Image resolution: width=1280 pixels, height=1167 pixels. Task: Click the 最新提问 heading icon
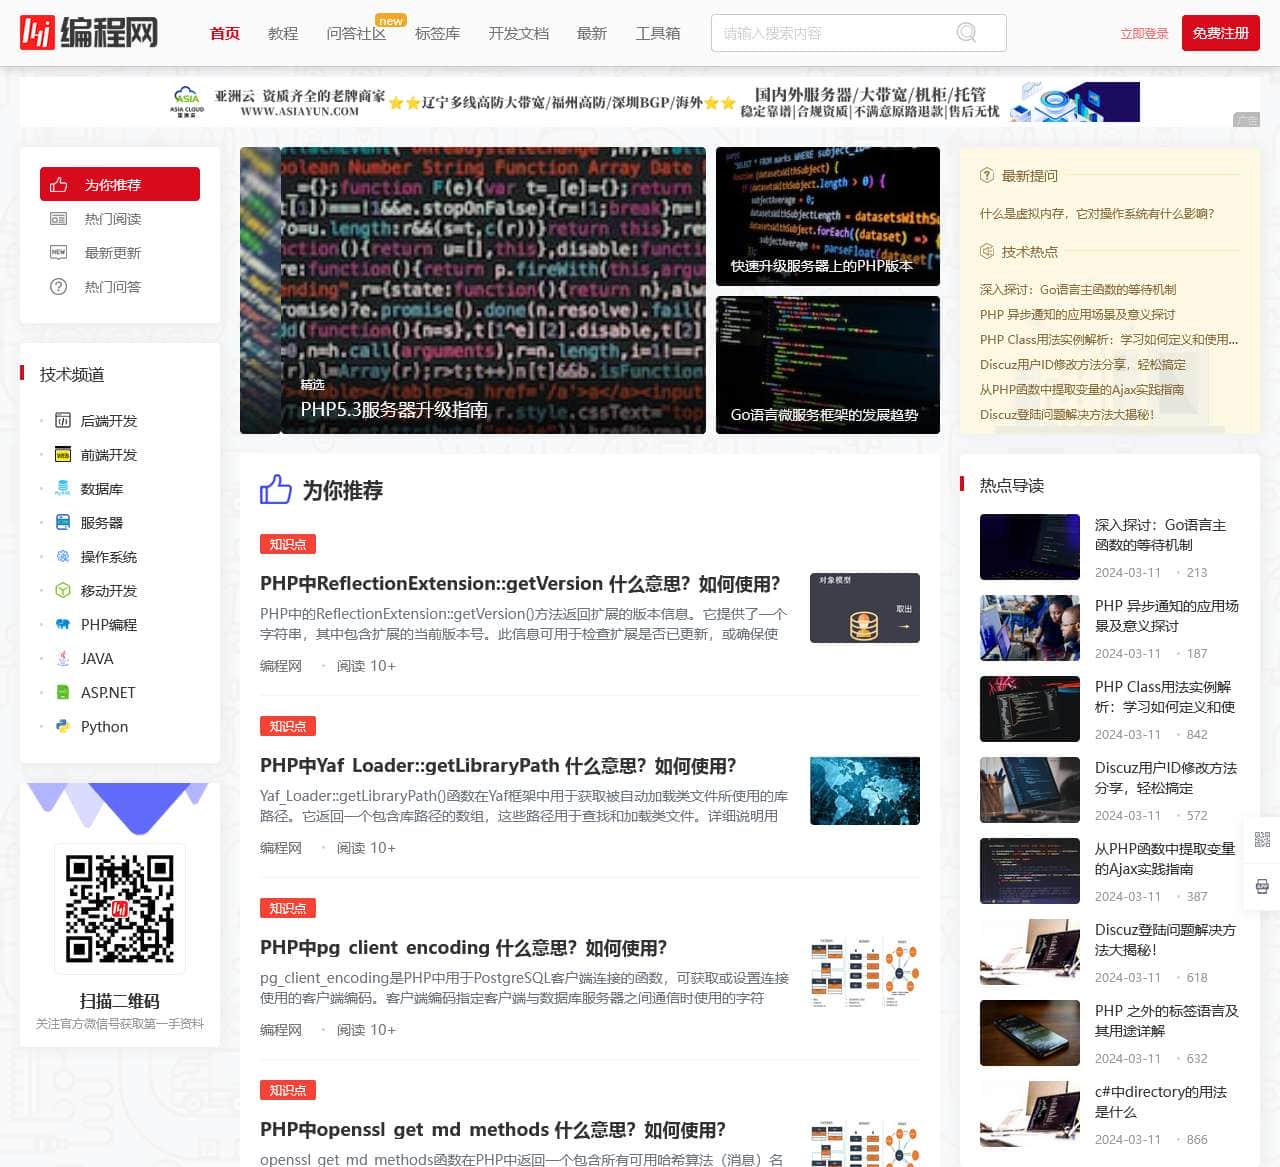(x=987, y=175)
